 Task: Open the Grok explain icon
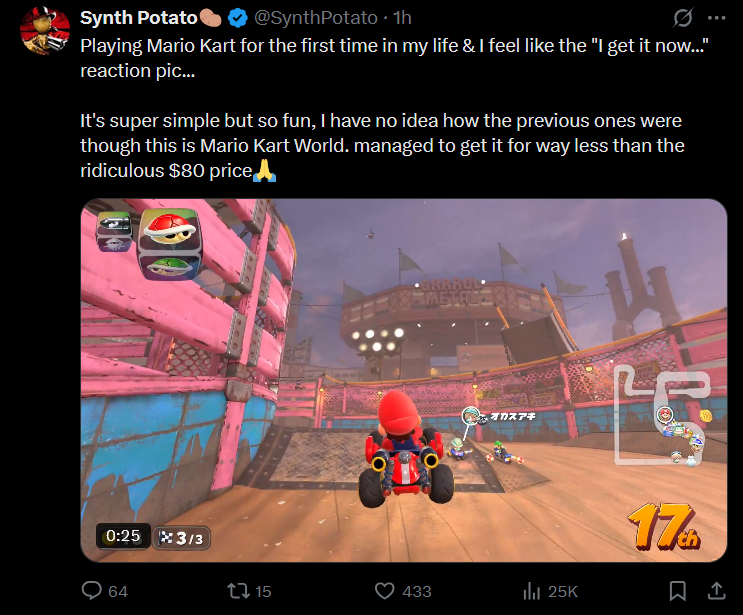[x=683, y=18]
